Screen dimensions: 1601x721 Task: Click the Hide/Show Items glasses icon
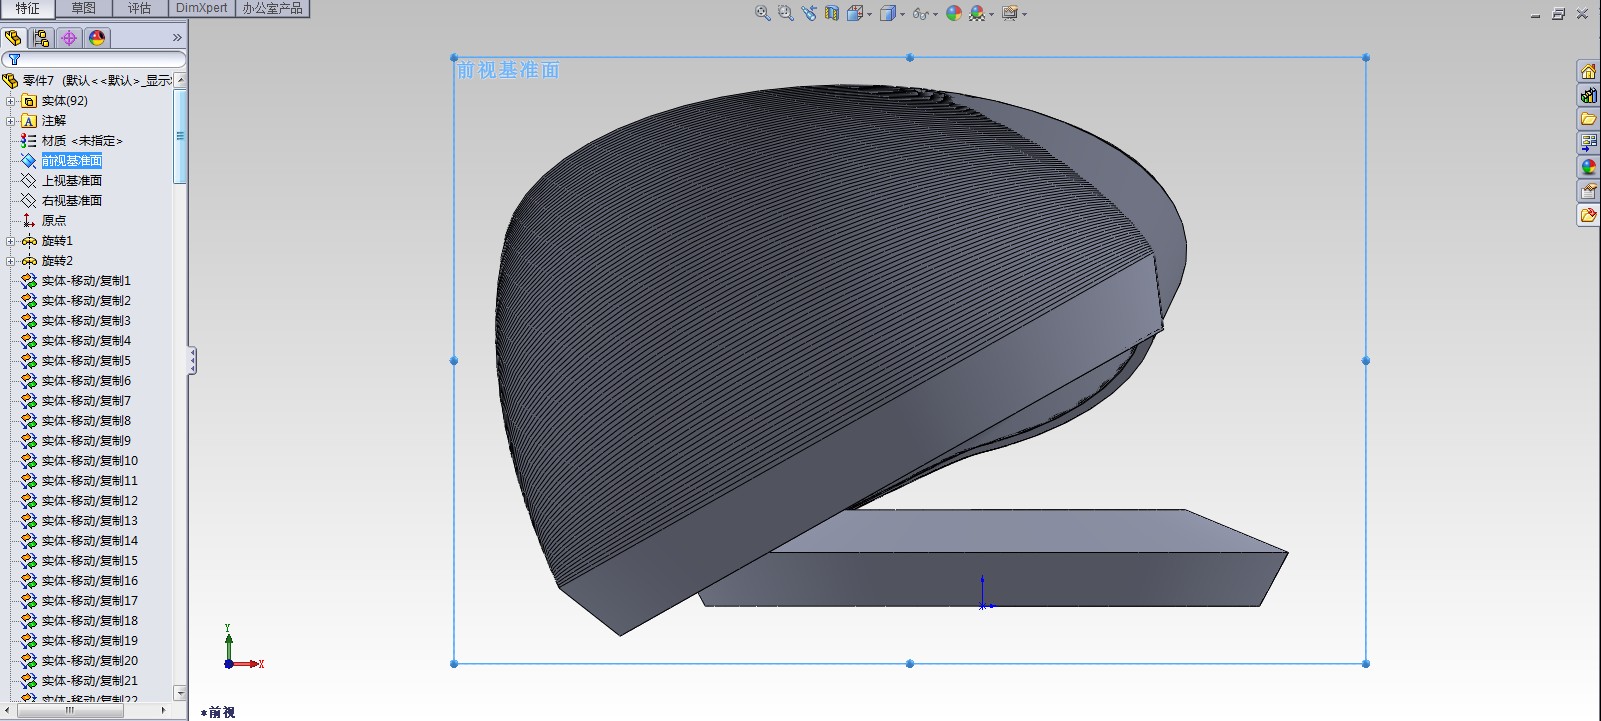920,13
